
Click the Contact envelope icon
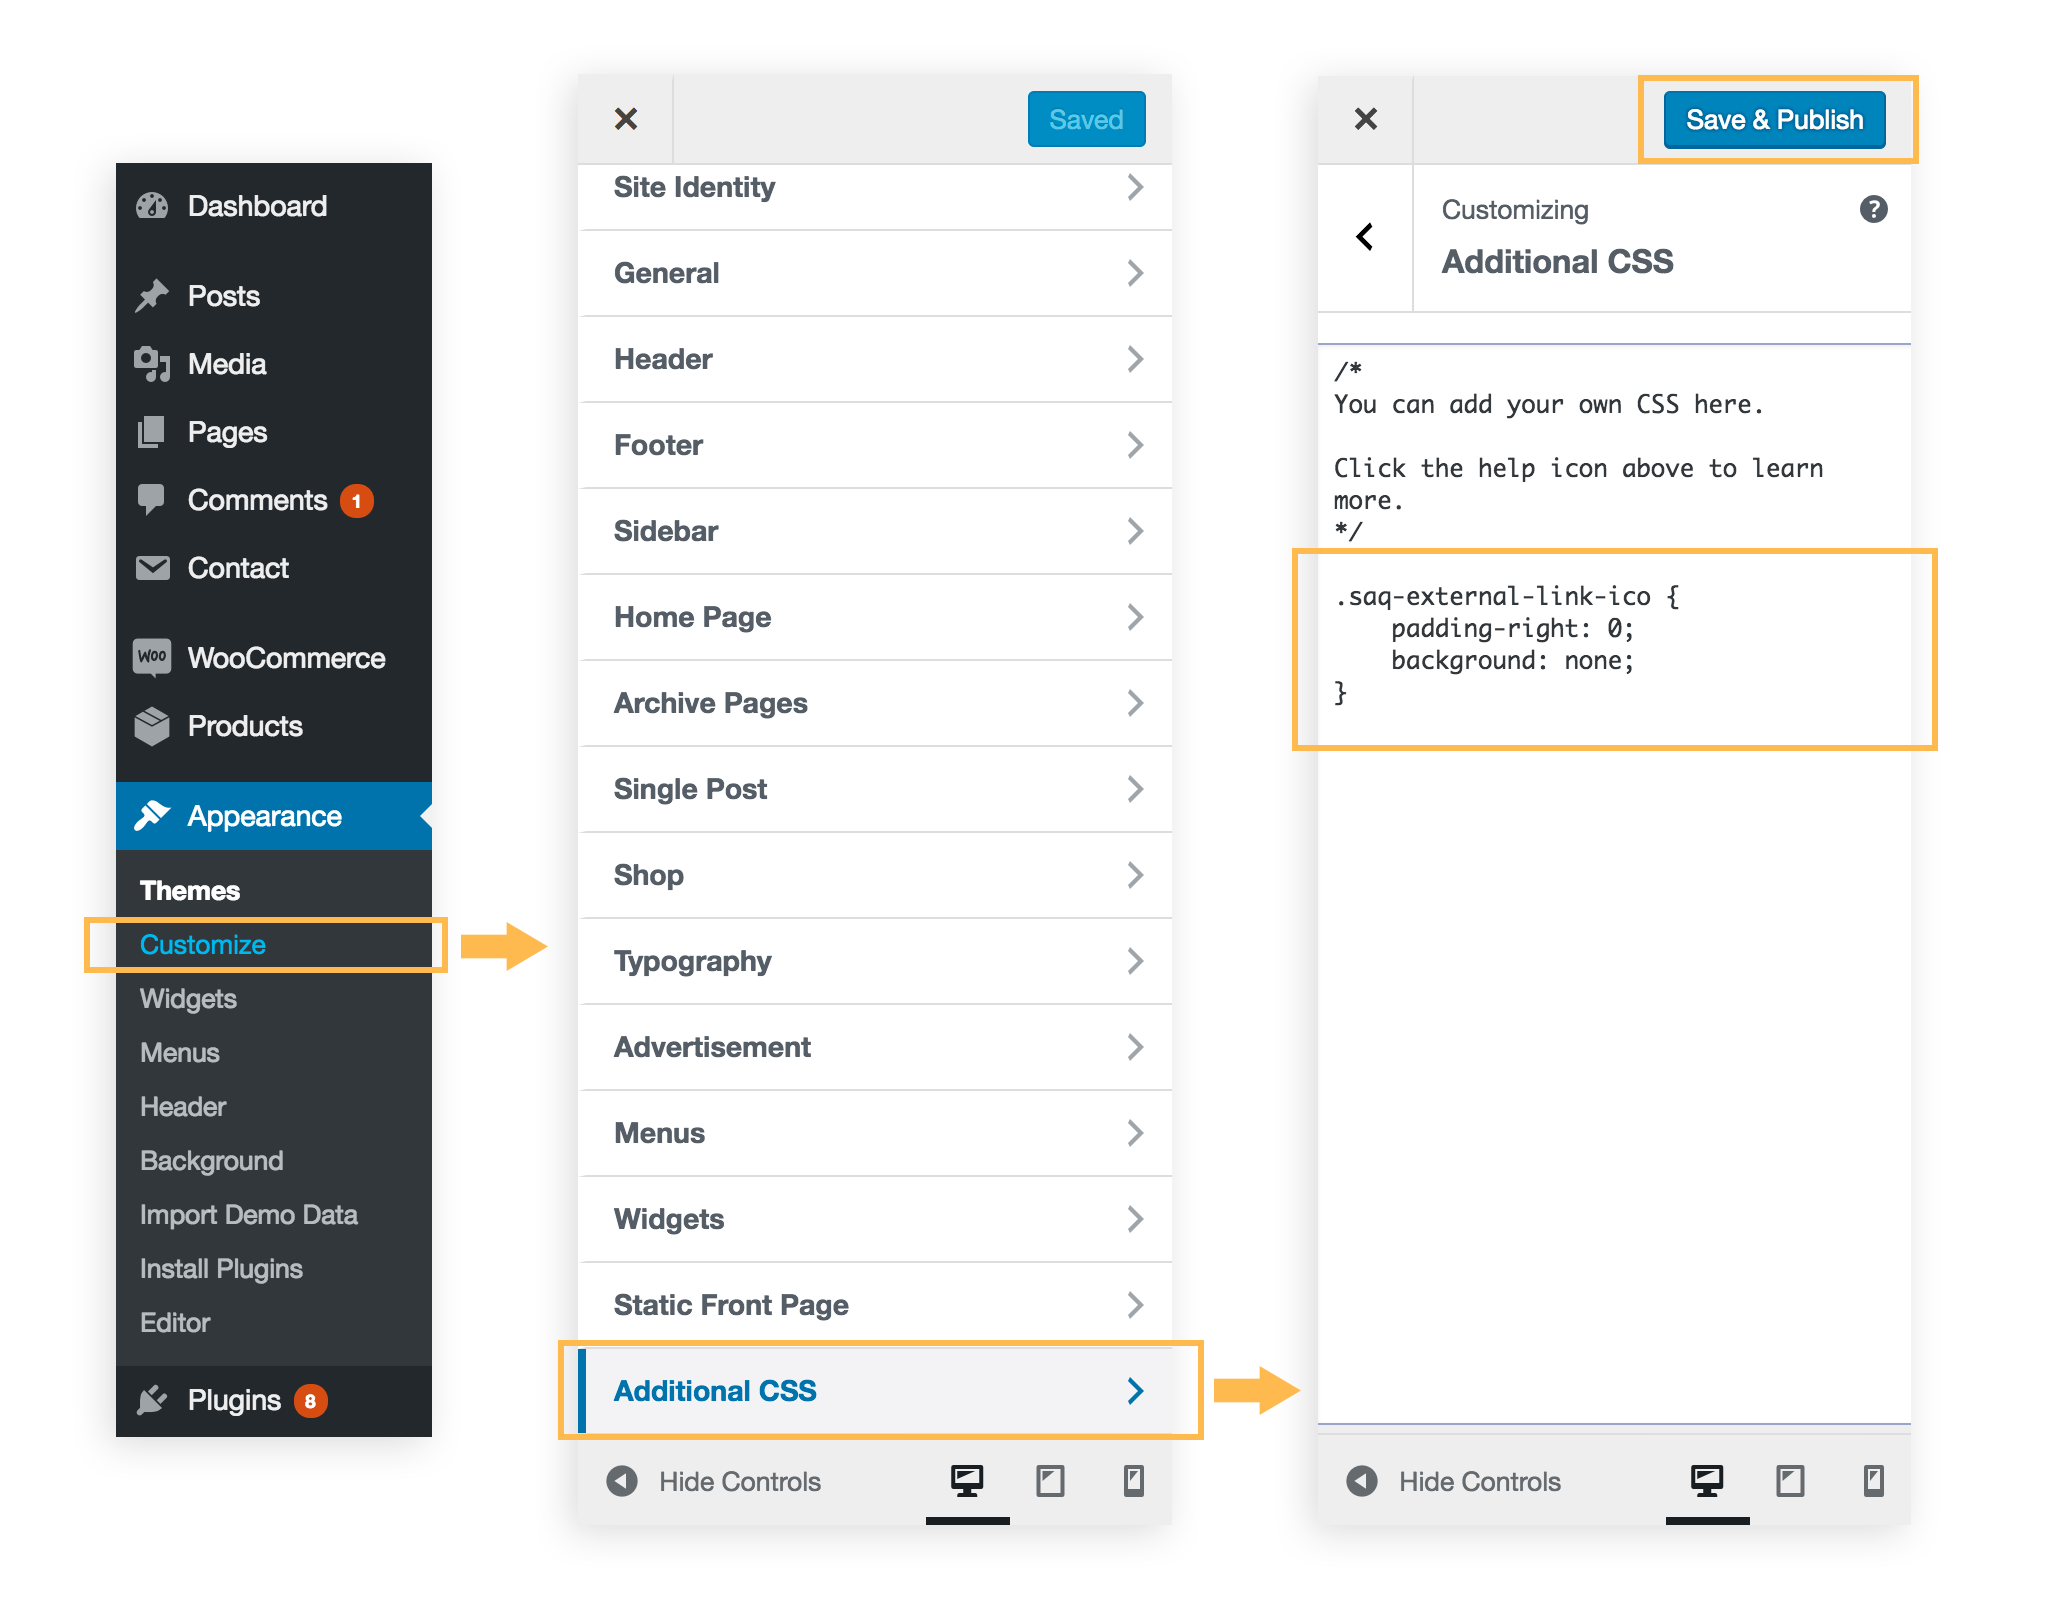coord(152,568)
